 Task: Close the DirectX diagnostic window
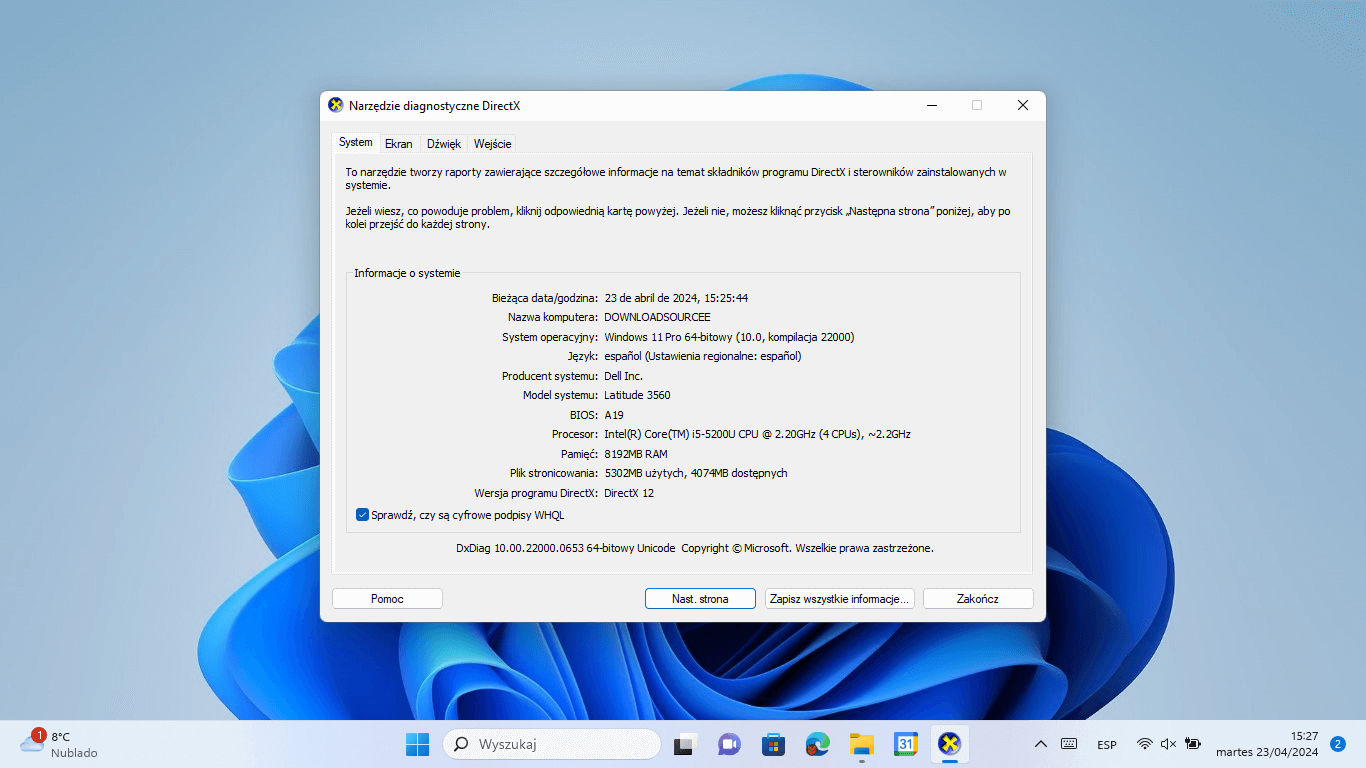pyautogui.click(x=1023, y=105)
